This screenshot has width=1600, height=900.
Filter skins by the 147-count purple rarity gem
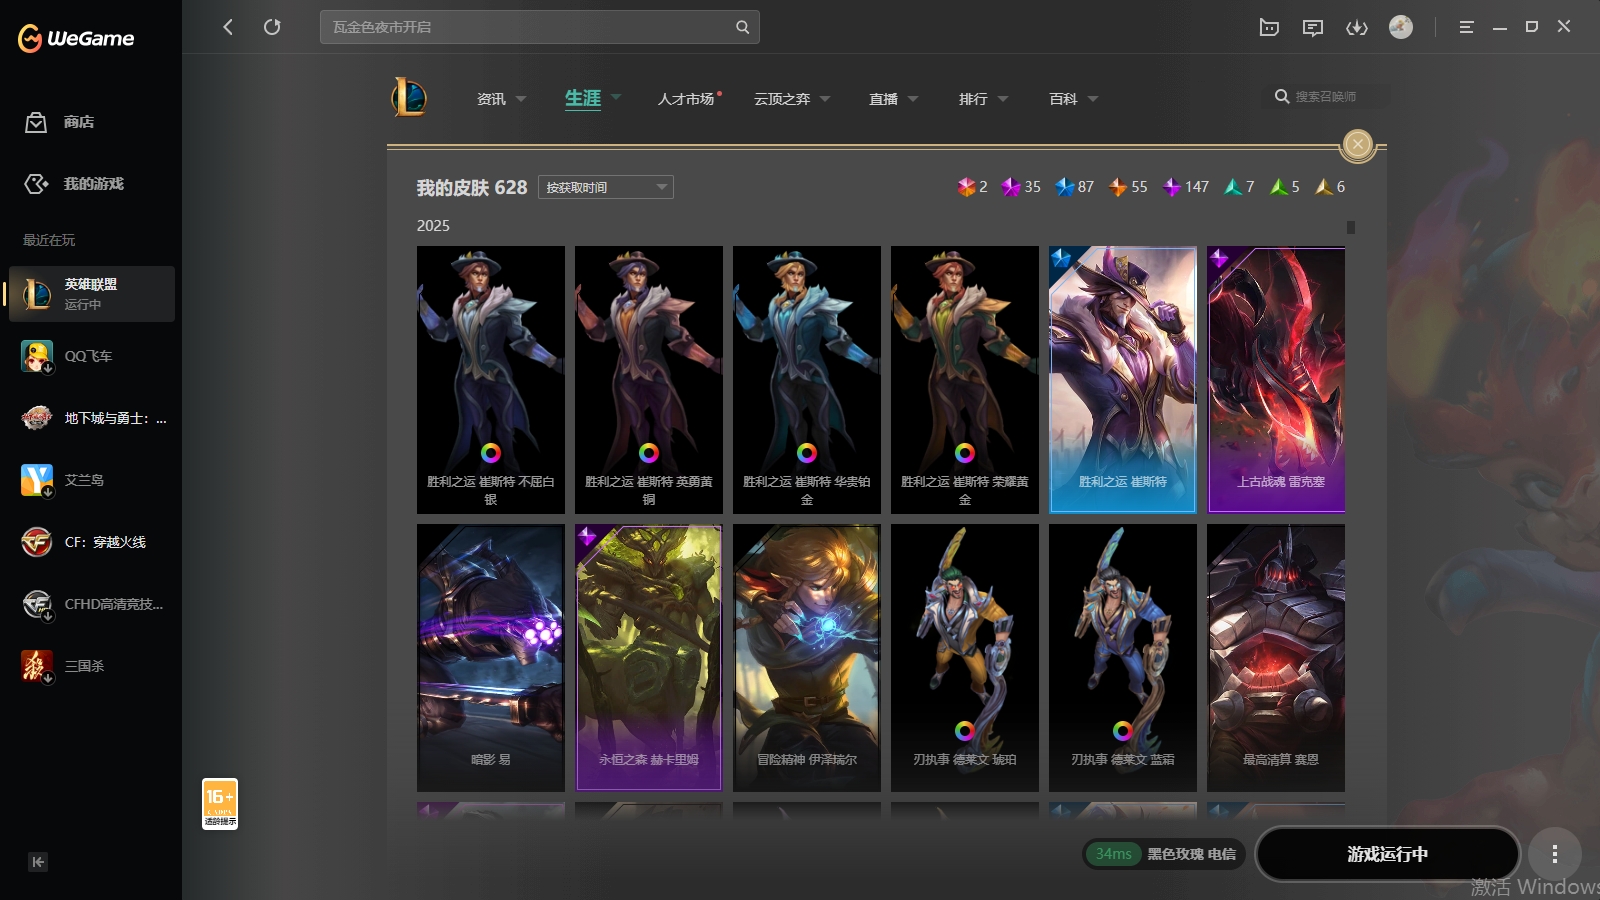pyautogui.click(x=1173, y=187)
